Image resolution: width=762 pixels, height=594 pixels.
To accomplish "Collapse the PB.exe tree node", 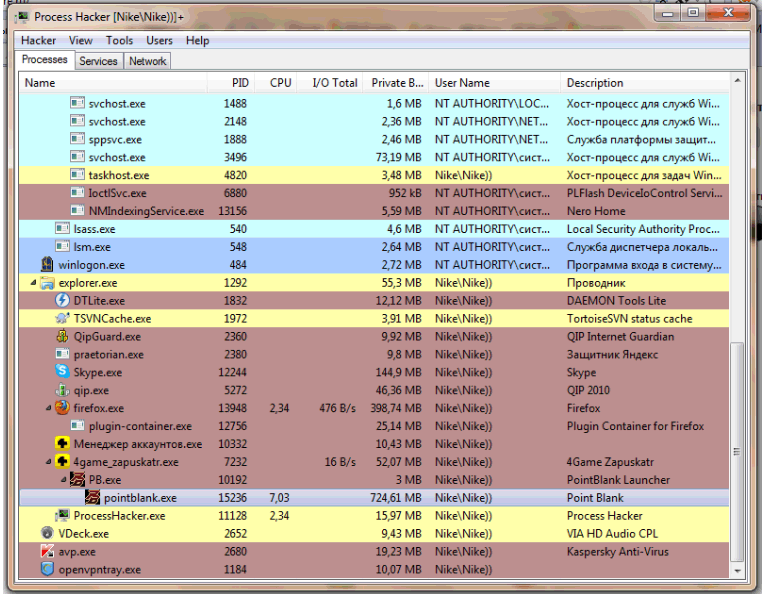I will pyautogui.click(x=63, y=479).
